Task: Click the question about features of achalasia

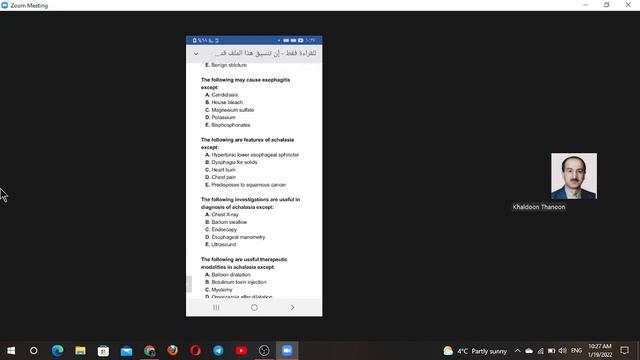Action: [x=247, y=143]
